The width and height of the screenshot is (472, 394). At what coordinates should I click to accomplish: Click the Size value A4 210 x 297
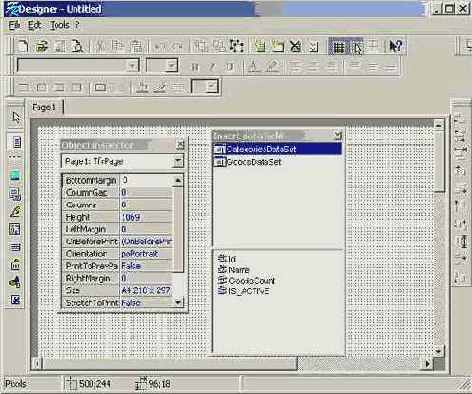tap(146, 290)
